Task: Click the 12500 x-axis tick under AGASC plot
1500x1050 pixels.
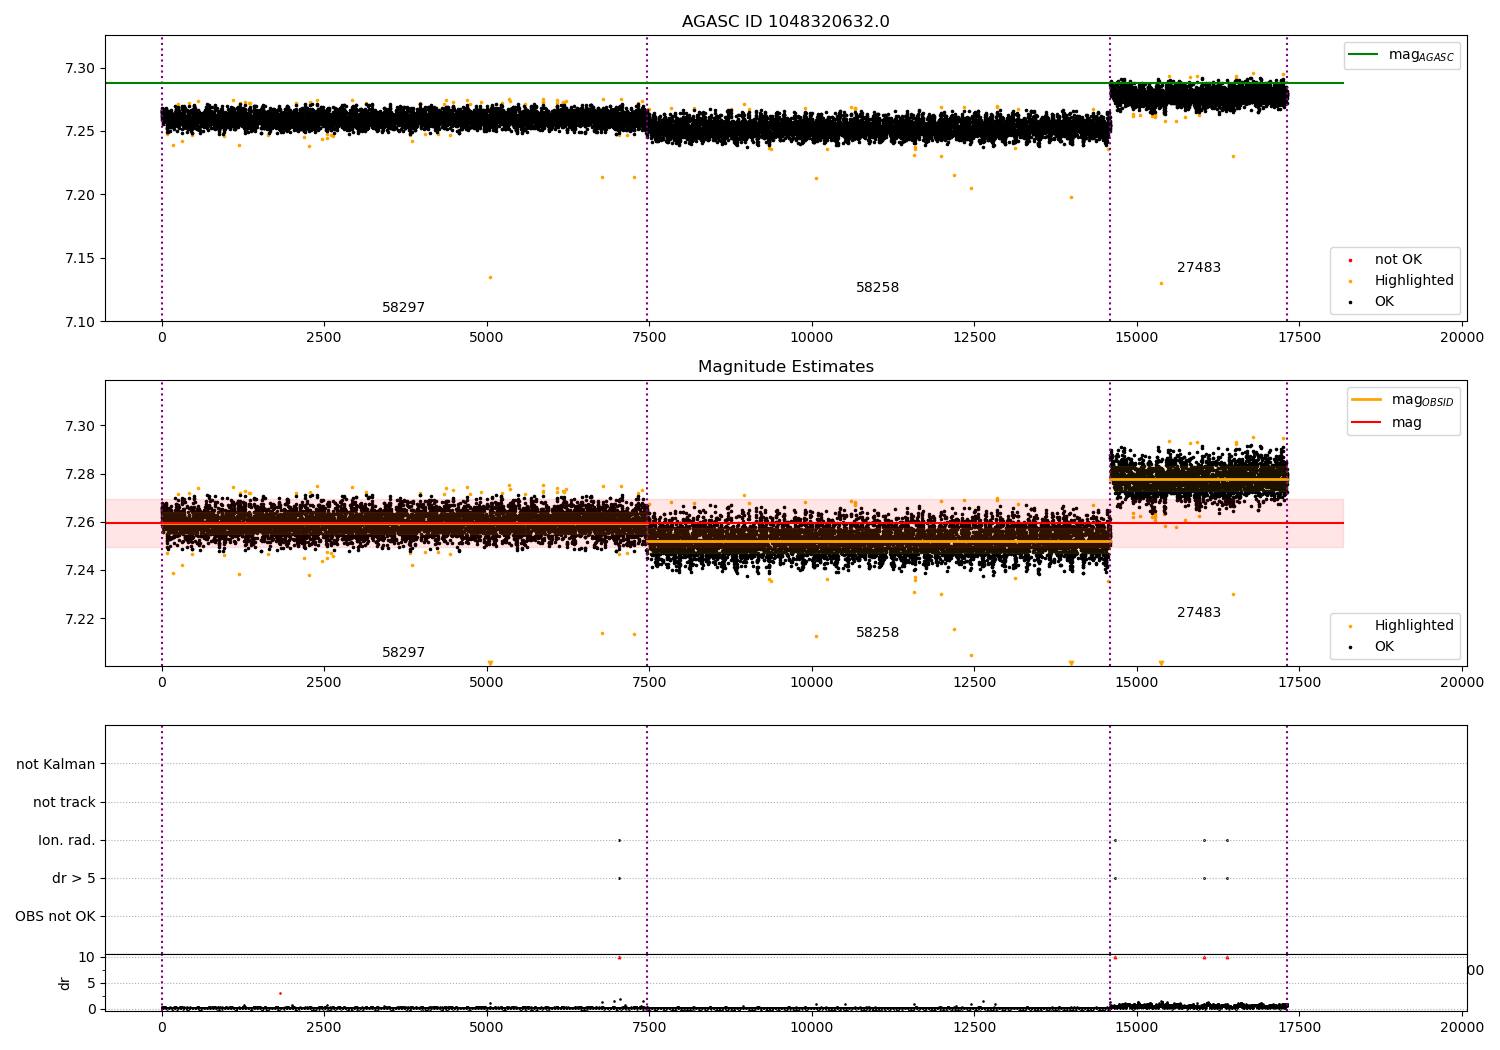Action: [974, 338]
